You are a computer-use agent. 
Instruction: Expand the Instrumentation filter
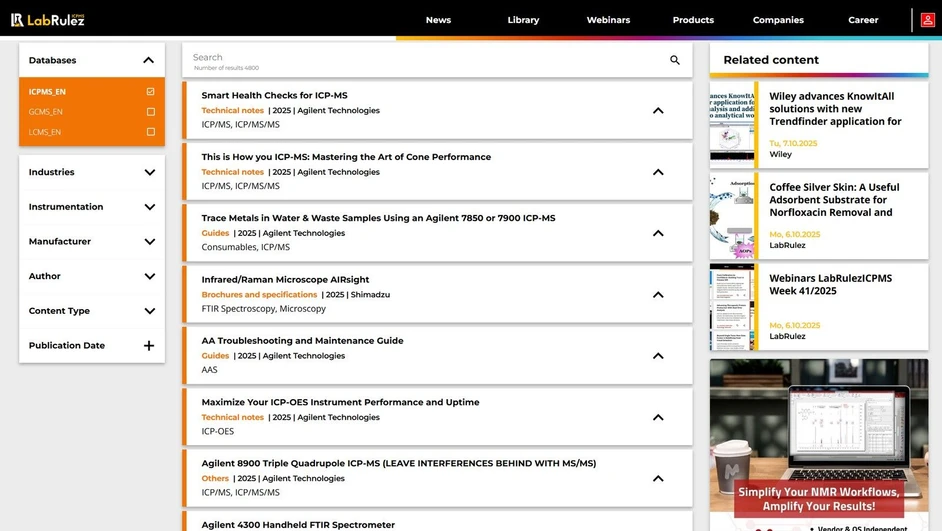[x=150, y=207]
